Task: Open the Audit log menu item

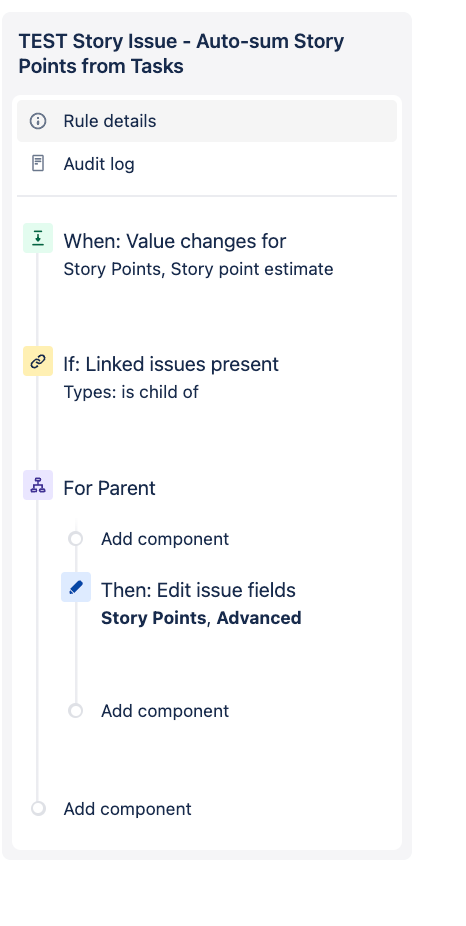Action: click(x=207, y=164)
